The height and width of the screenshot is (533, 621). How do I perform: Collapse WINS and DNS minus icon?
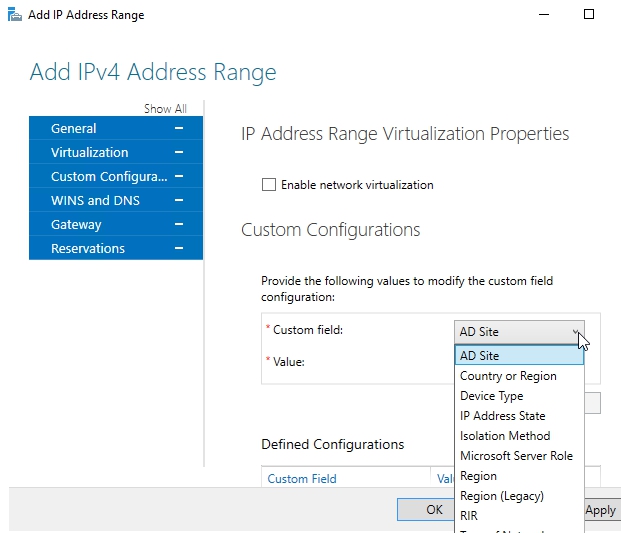pos(179,200)
